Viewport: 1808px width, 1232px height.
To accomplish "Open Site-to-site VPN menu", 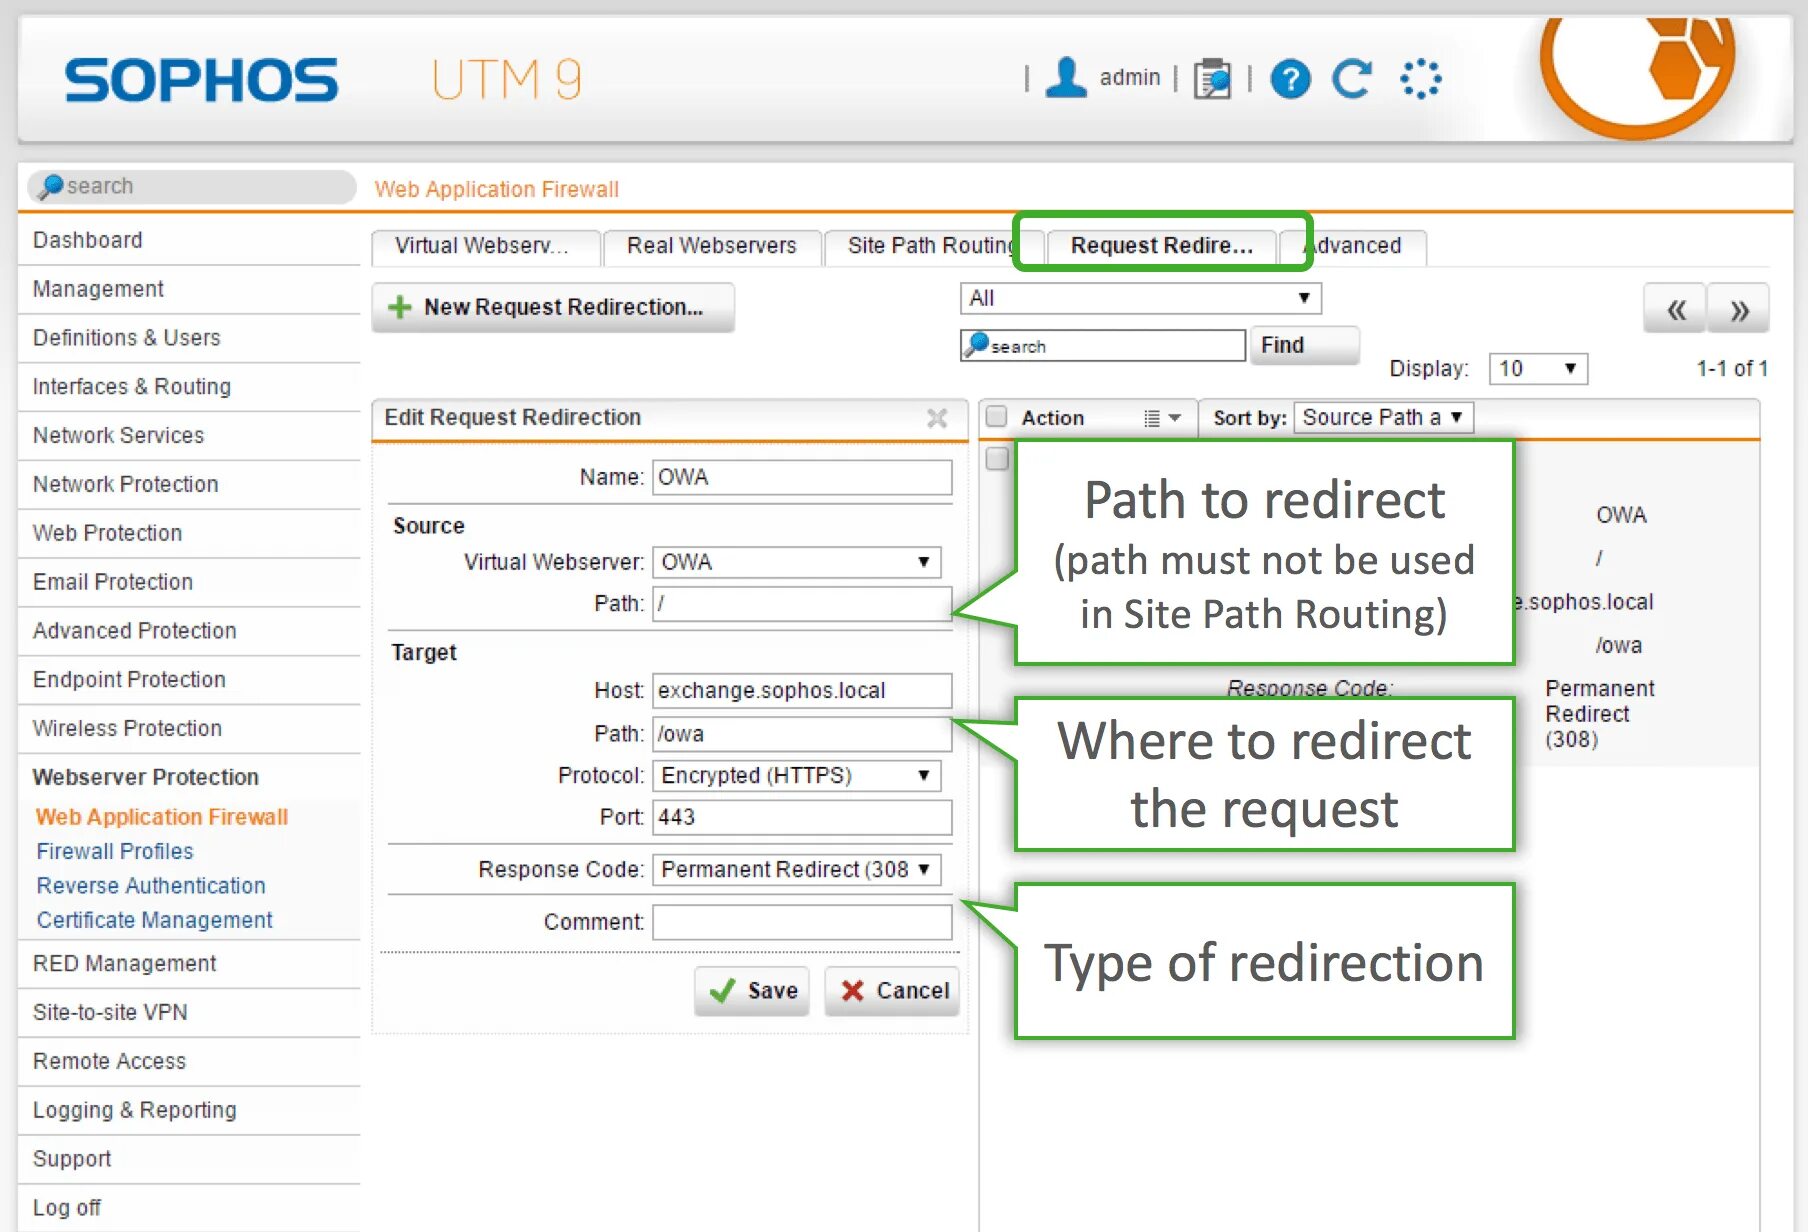I will [189, 1012].
